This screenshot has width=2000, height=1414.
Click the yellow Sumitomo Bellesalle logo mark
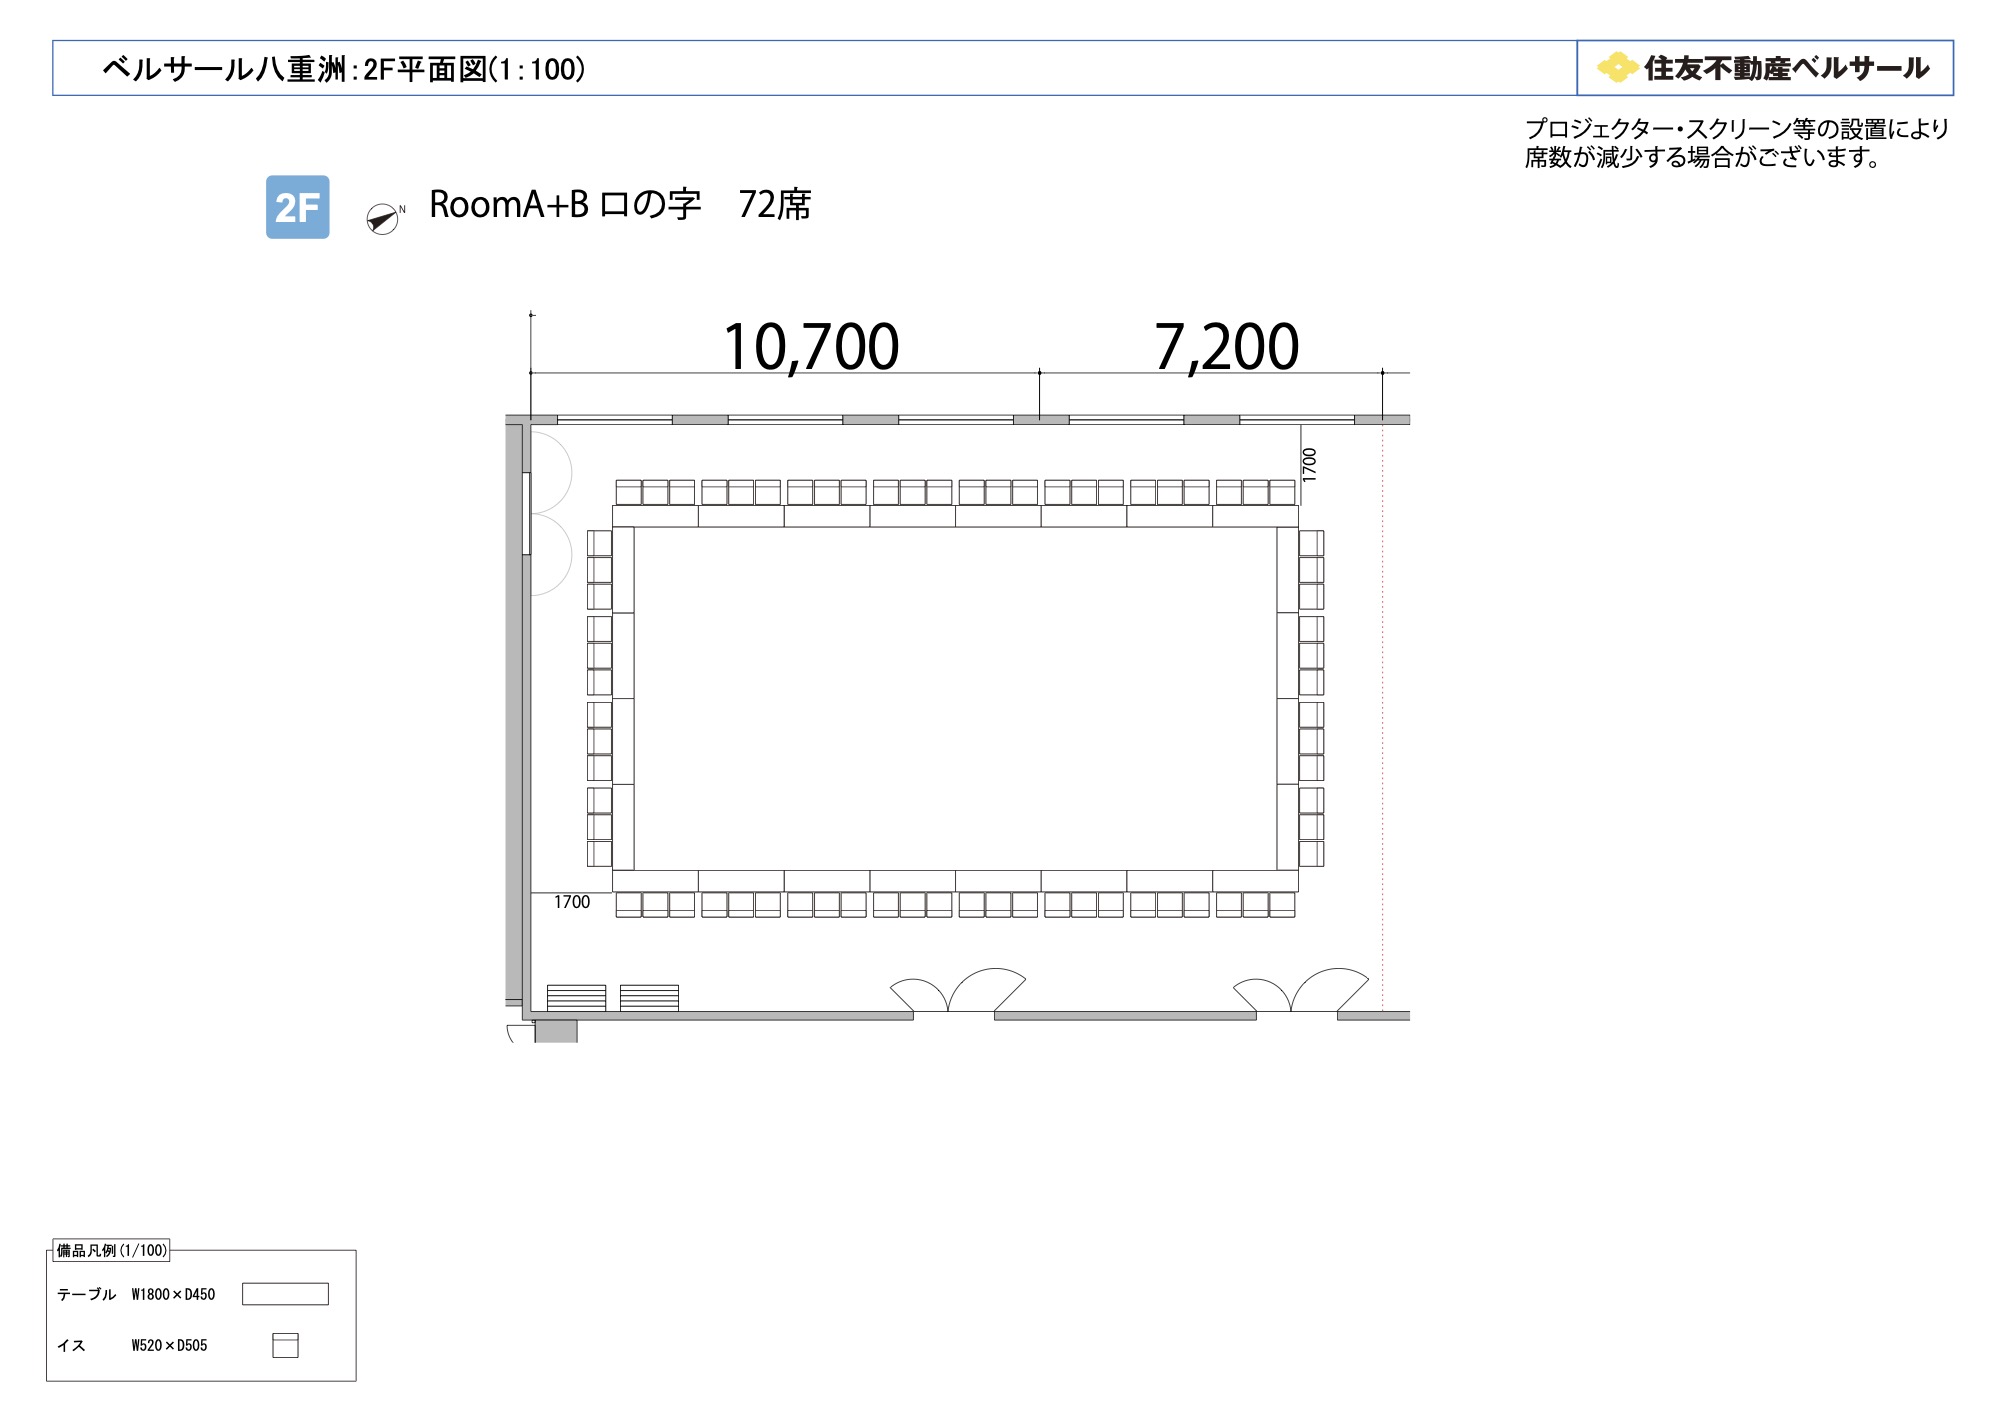coord(1617,67)
